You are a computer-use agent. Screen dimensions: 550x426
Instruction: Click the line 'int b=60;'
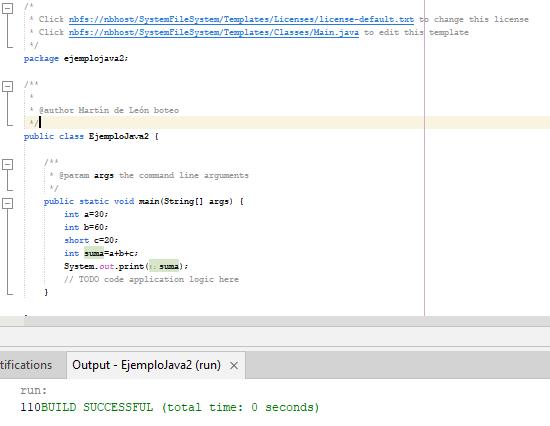click(86, 227)
